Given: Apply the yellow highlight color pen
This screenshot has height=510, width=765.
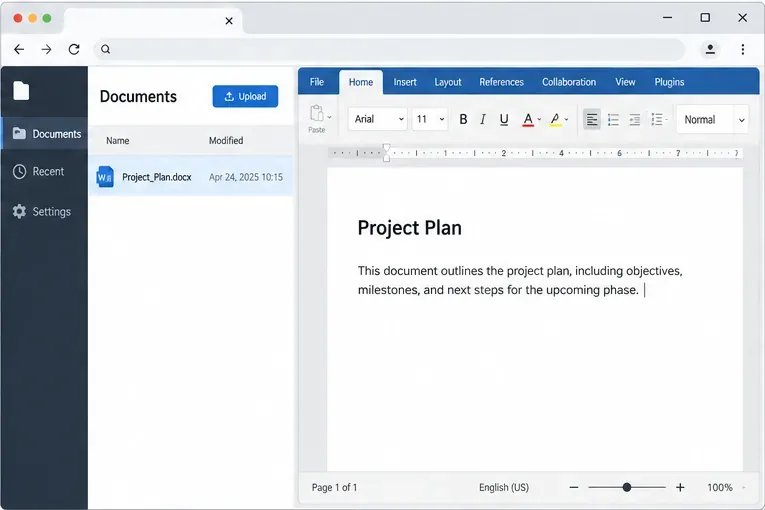Looking at the screenshot, I should (x=555, y=120).
